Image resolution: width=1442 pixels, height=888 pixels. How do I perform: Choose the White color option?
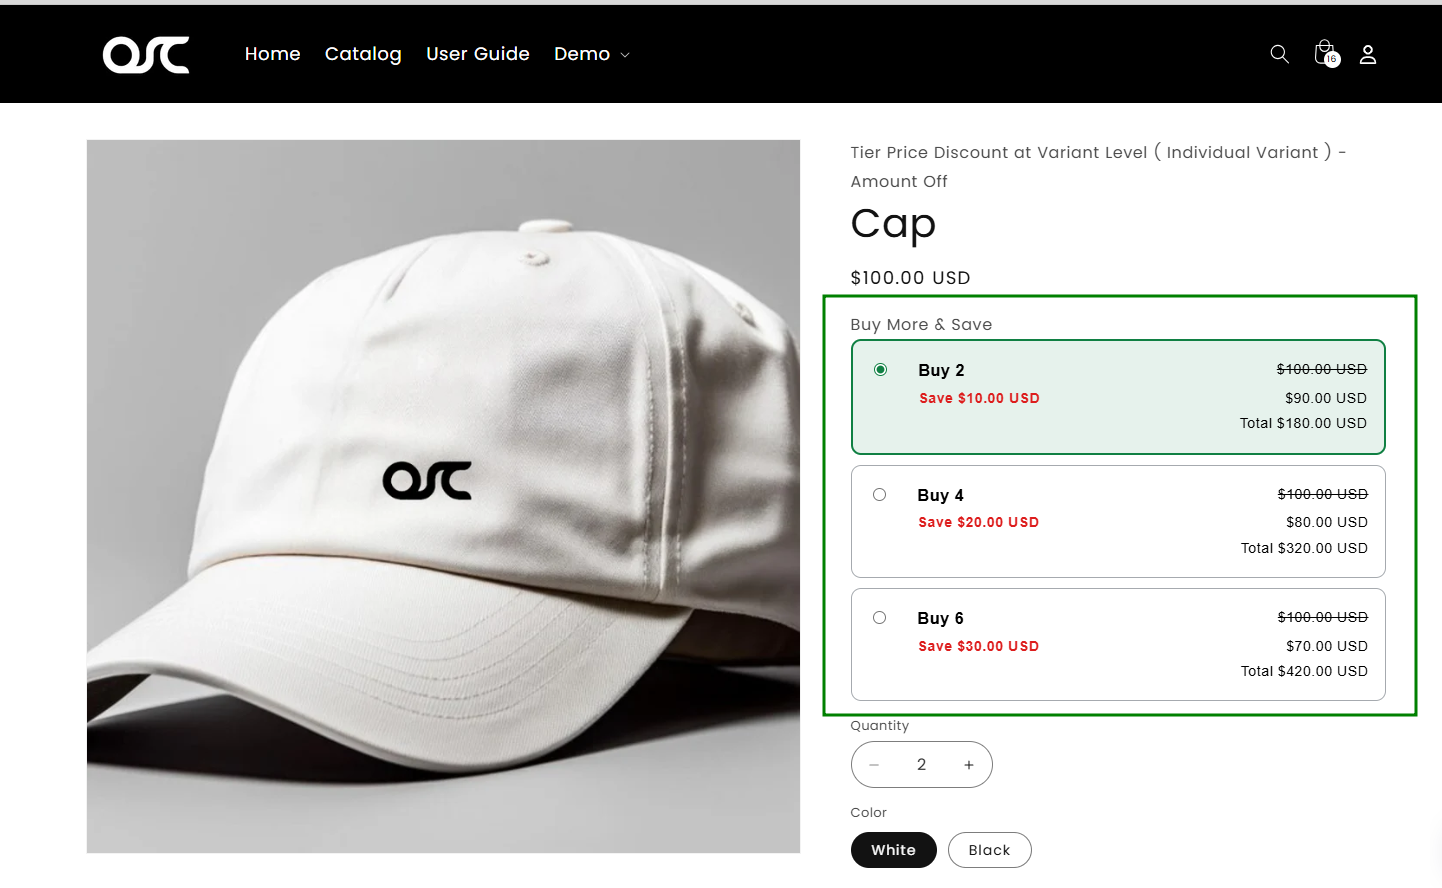click(893, 850)
